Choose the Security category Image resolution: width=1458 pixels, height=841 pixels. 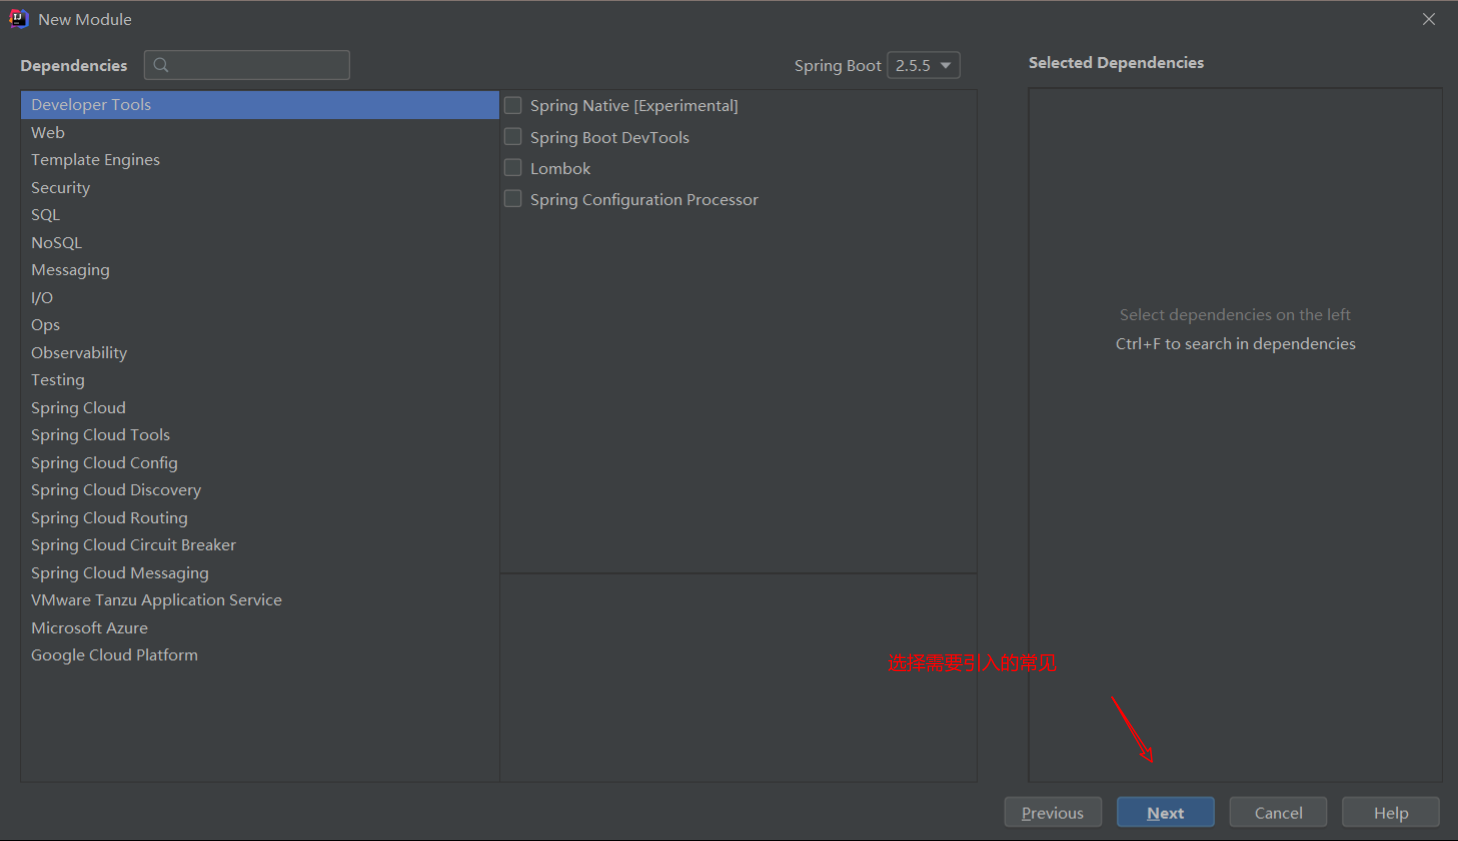coord(260,187)
